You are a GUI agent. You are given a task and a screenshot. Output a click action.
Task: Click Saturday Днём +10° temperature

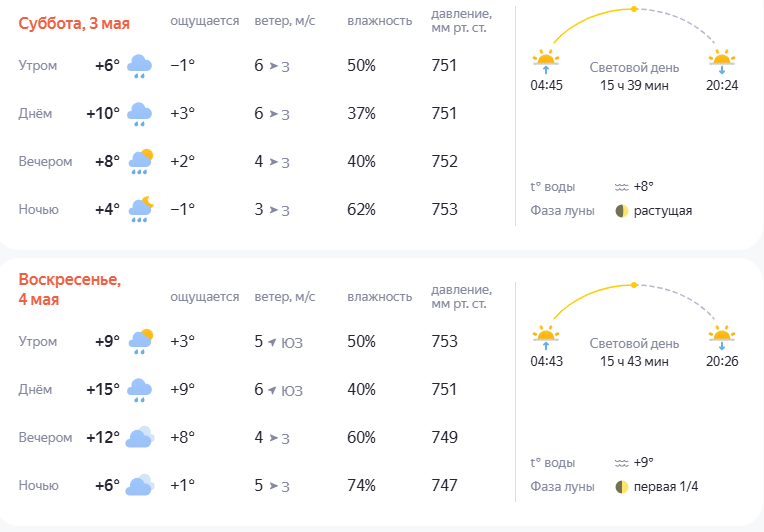tap(103, 114)
